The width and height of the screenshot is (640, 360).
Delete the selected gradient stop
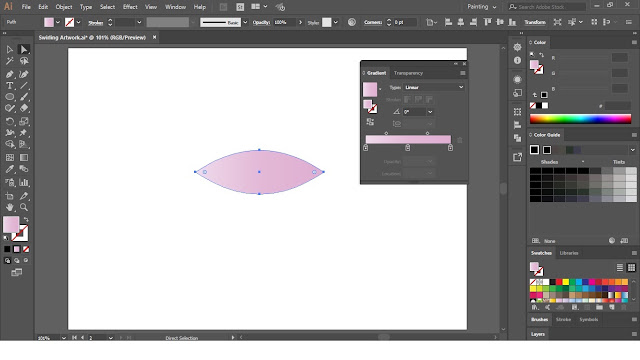pyautogui.click(x=460, y=140)
